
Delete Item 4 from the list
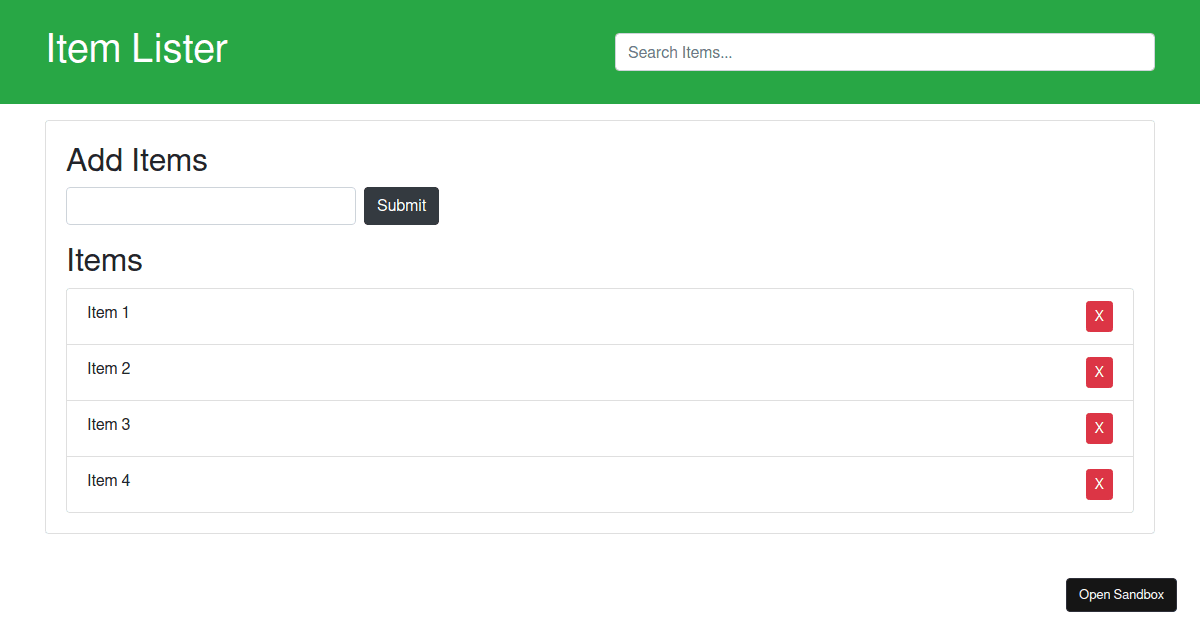click(x=1099, y=484)
